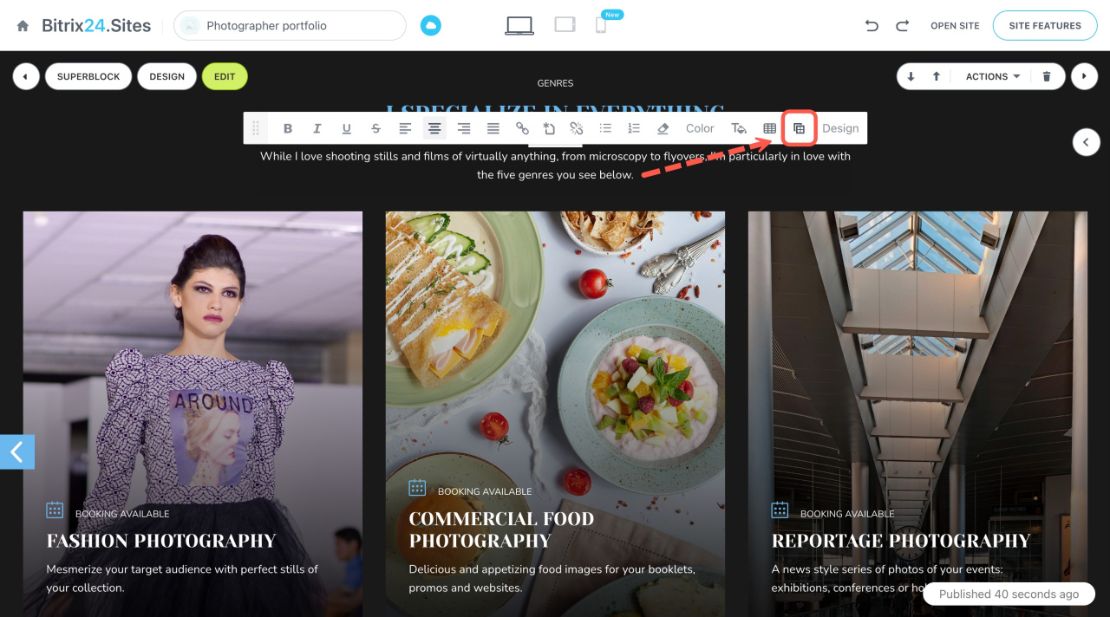Click the Published 40 seconds ago status
This screenshot has height=617, width=1110.
1009,594
